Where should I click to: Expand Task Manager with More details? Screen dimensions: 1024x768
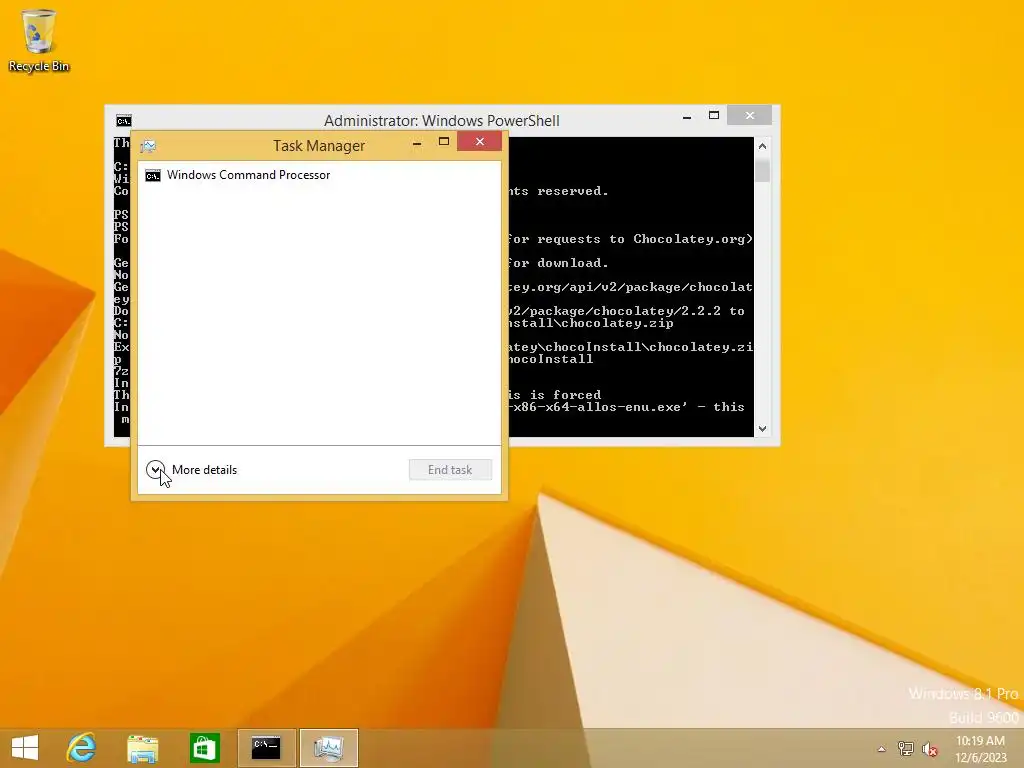[191, 470]
